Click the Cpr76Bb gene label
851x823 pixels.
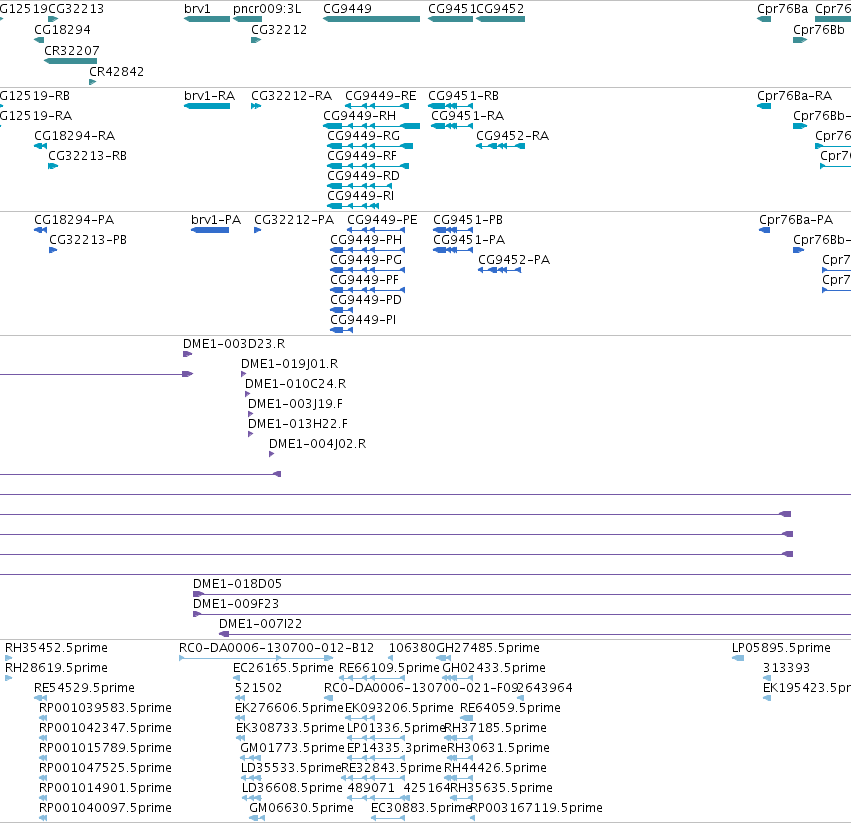(818, 29)
